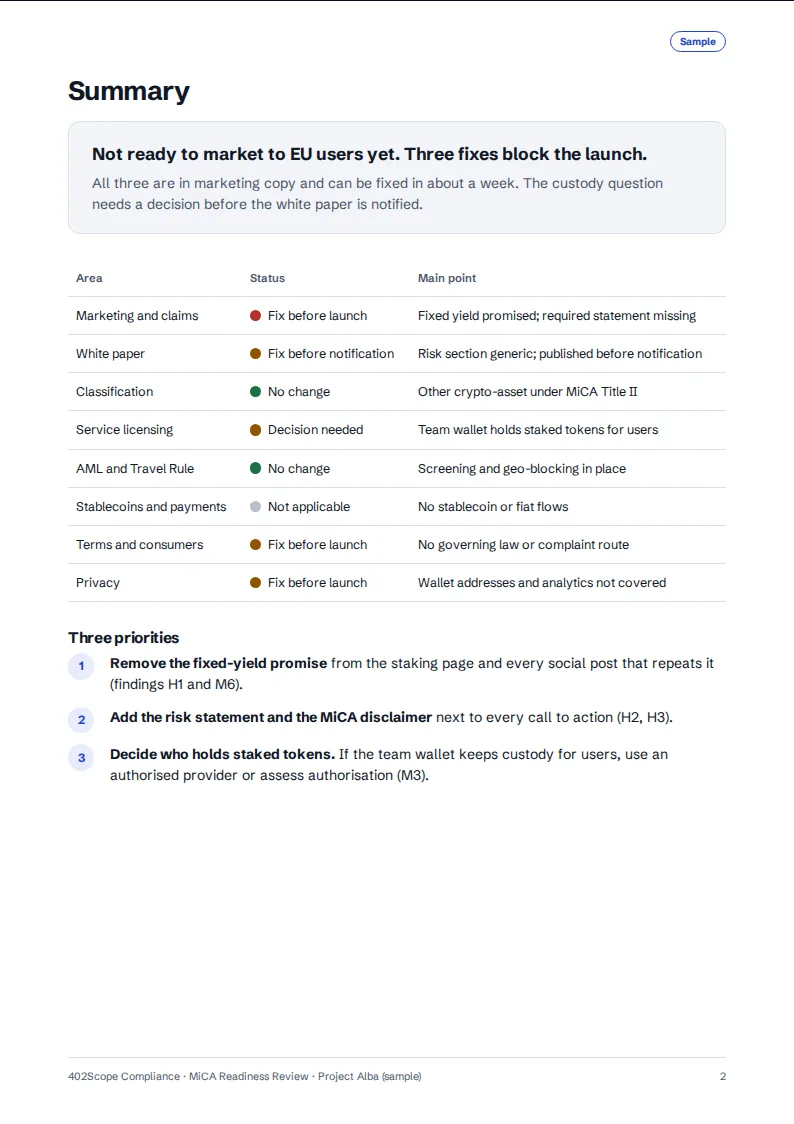Click the Status column header

(267, 278)
